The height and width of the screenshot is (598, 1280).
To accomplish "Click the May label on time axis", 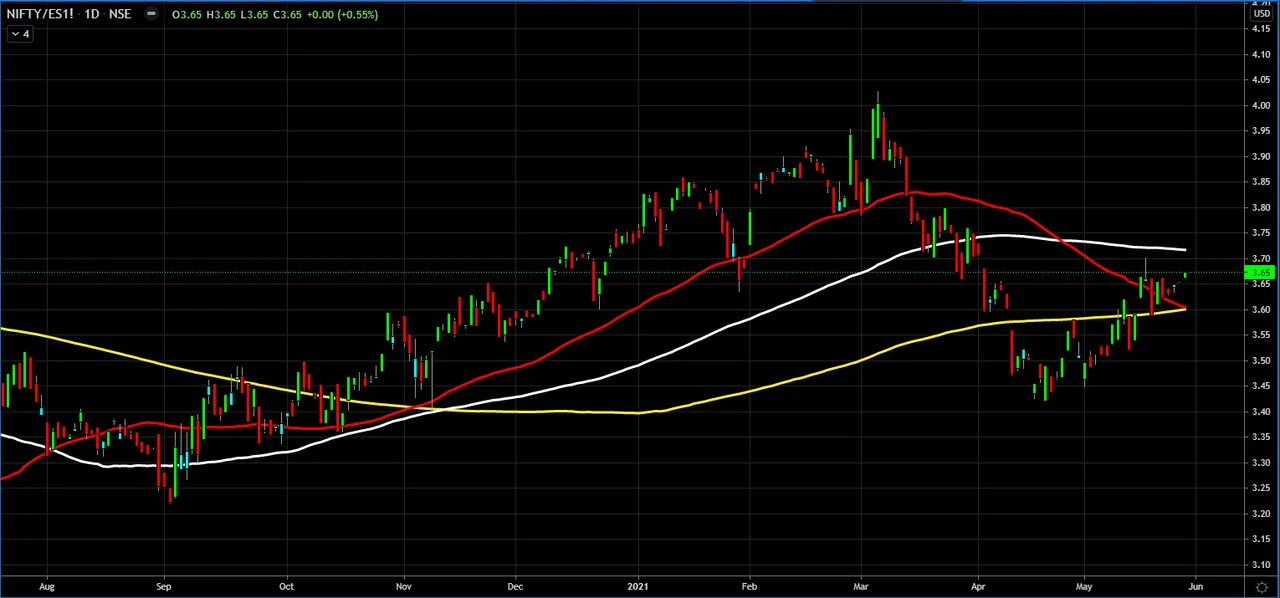I will tap(1084, 587).
